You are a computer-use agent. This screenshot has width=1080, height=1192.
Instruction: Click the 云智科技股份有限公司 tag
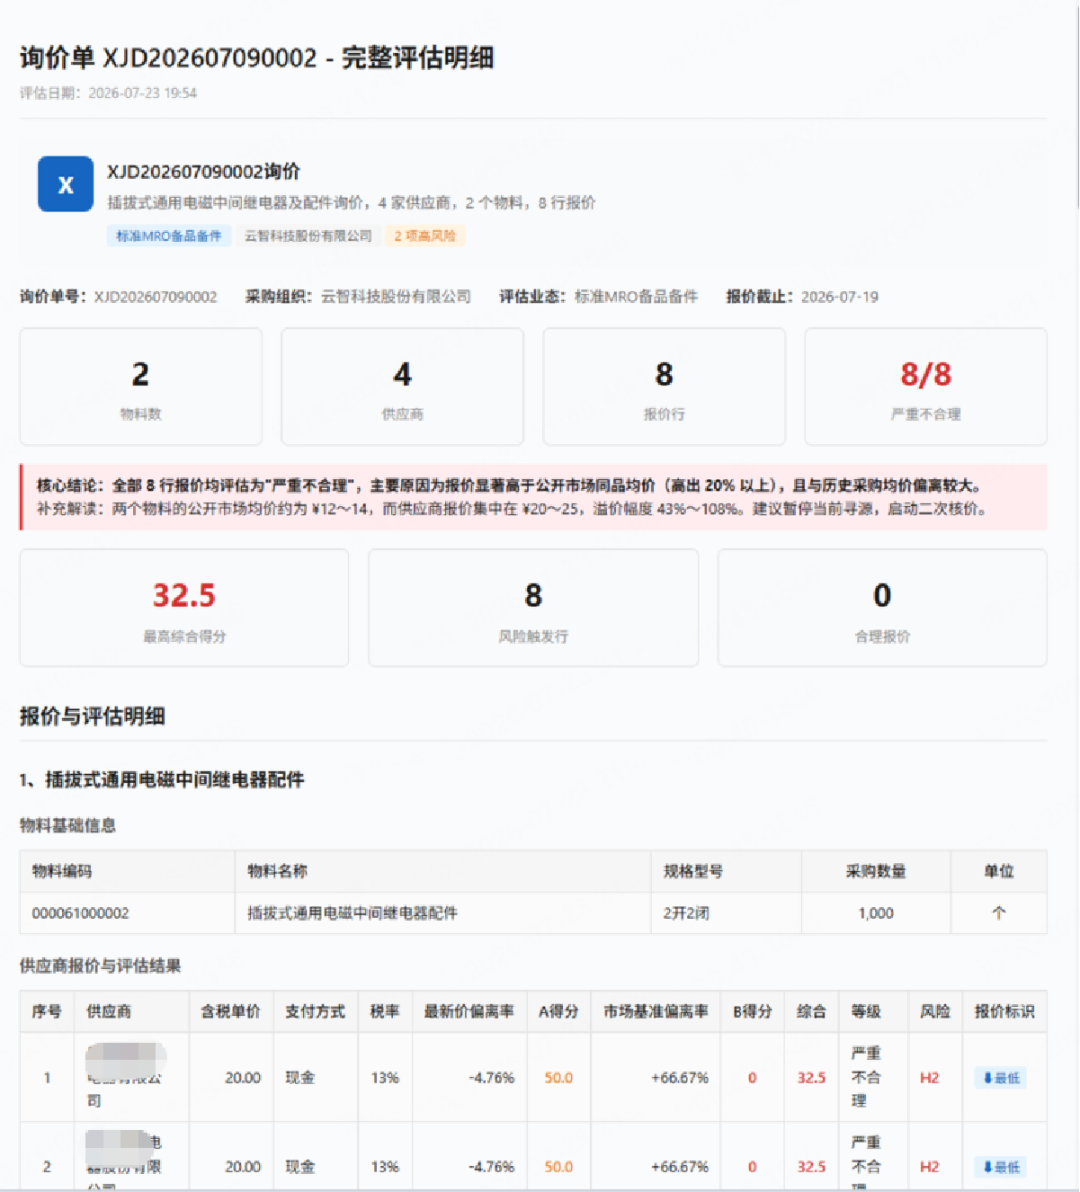[x=308, y=236]
